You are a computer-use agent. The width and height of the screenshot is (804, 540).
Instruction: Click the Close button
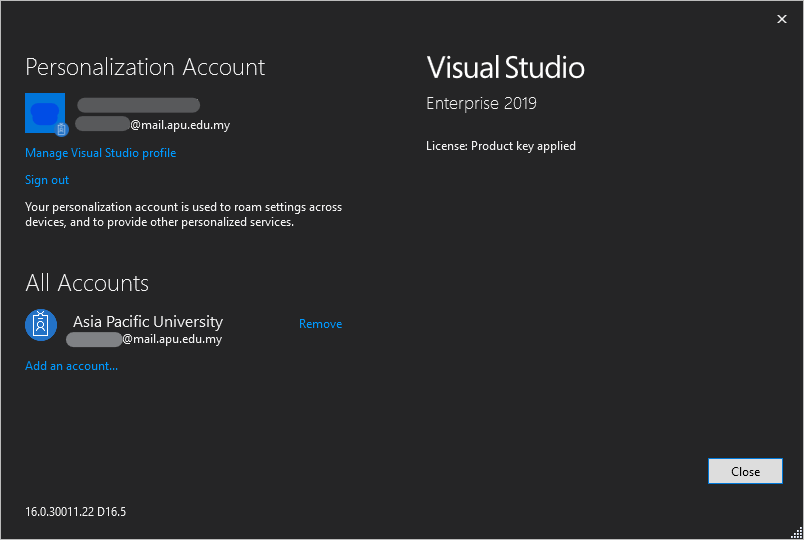pyautogui.click(x=745, y=471)
